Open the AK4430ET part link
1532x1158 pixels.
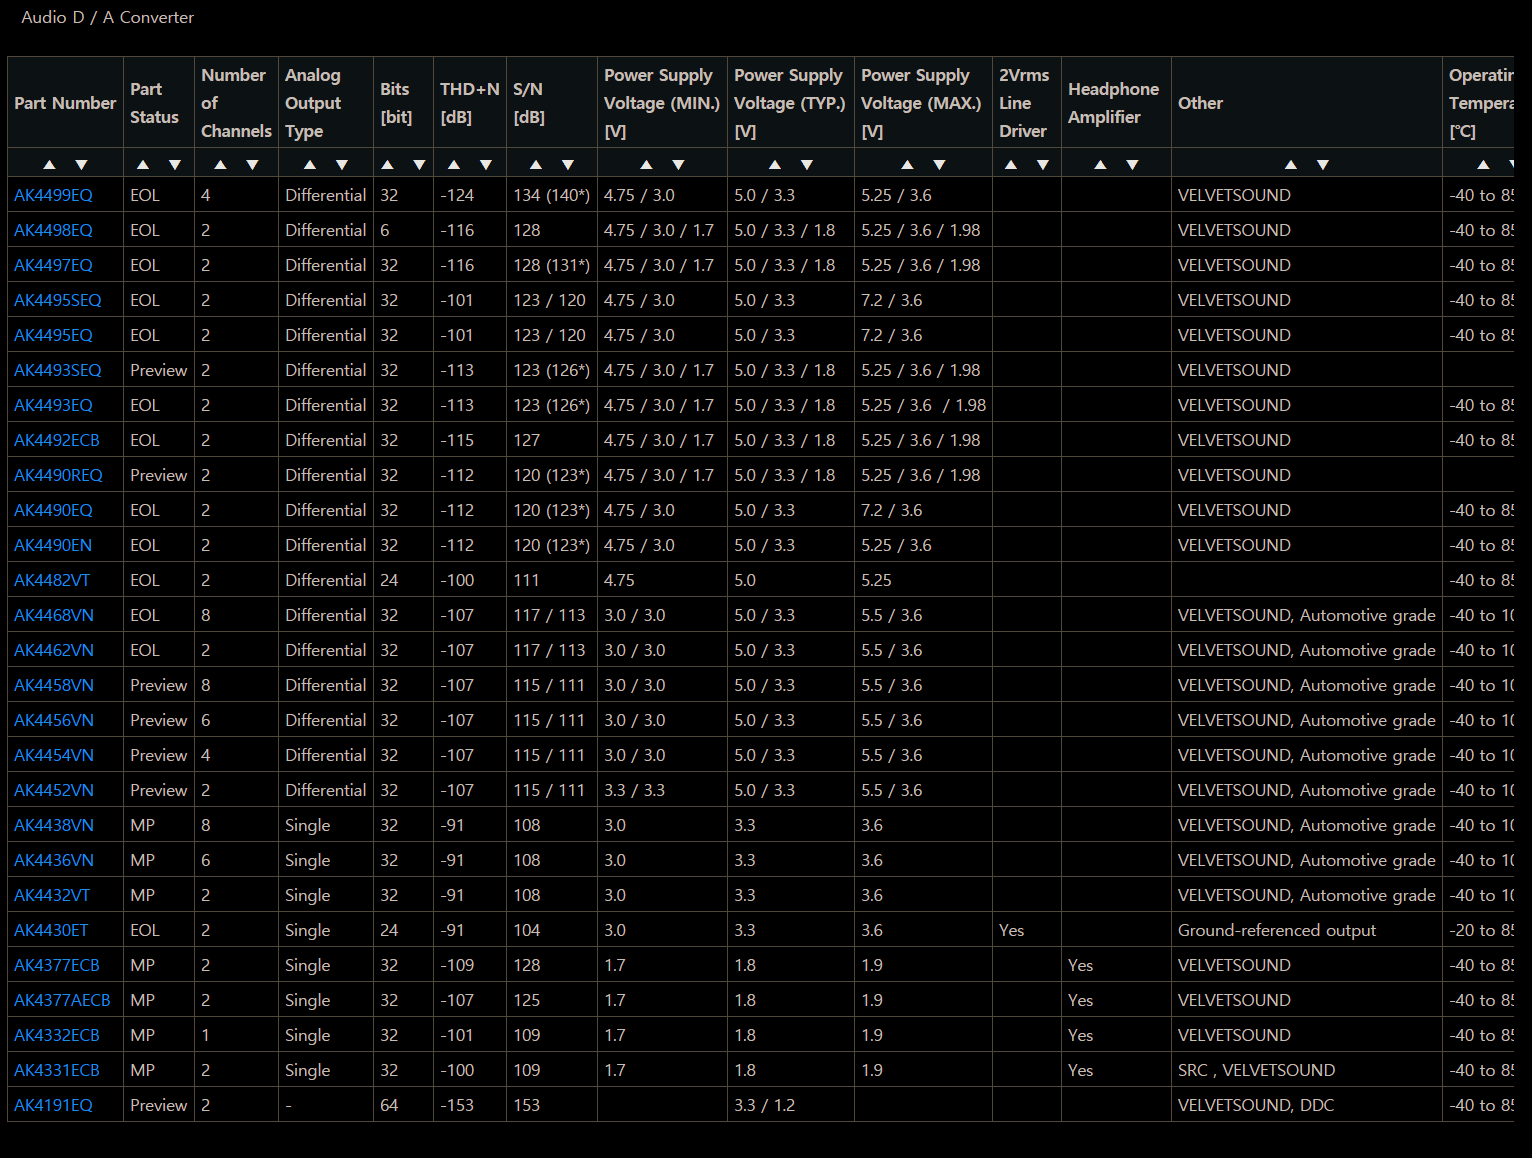(51, 930)
